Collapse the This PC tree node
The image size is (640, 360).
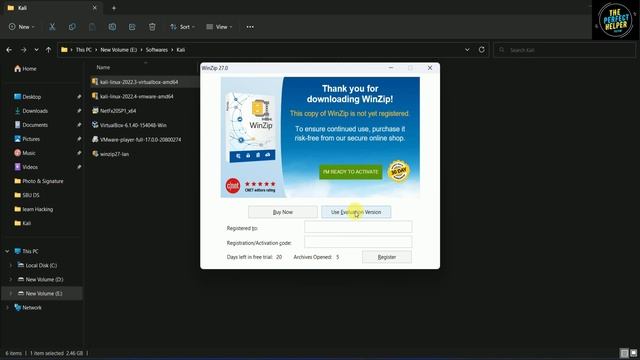point(7,251)
